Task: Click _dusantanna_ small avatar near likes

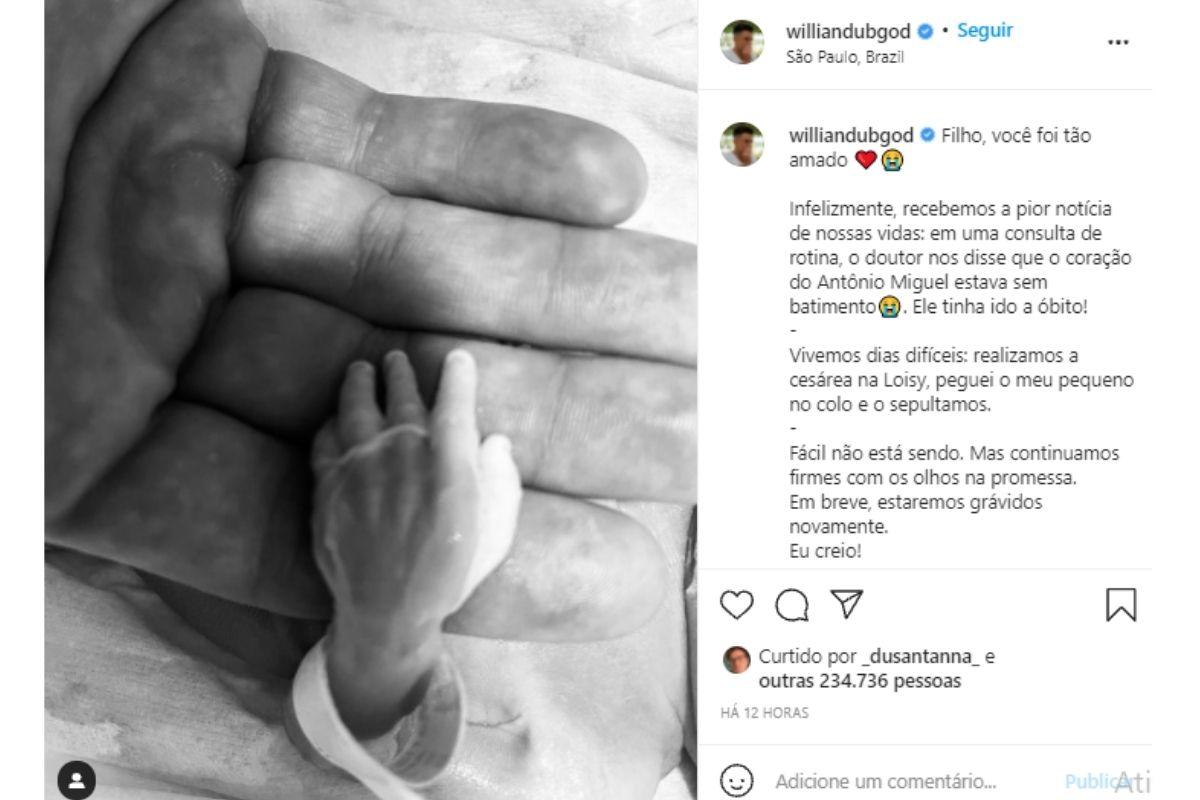Action: pos(736,659)
